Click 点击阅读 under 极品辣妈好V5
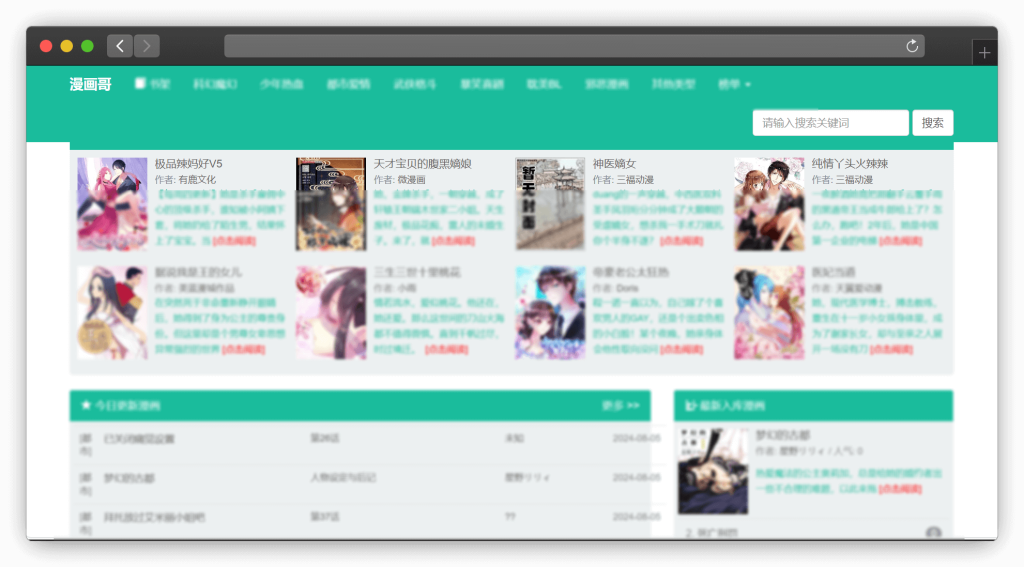 [234, 241]
